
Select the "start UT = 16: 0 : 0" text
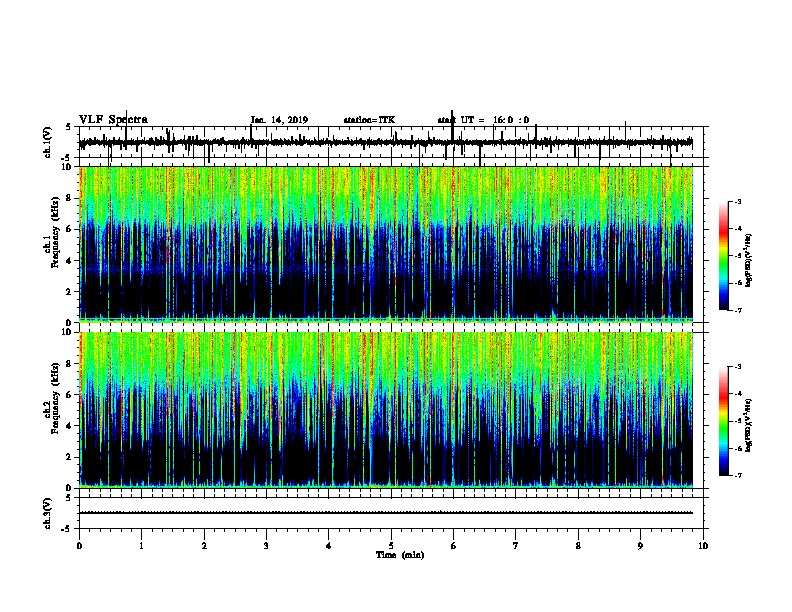tap(483, 120)
